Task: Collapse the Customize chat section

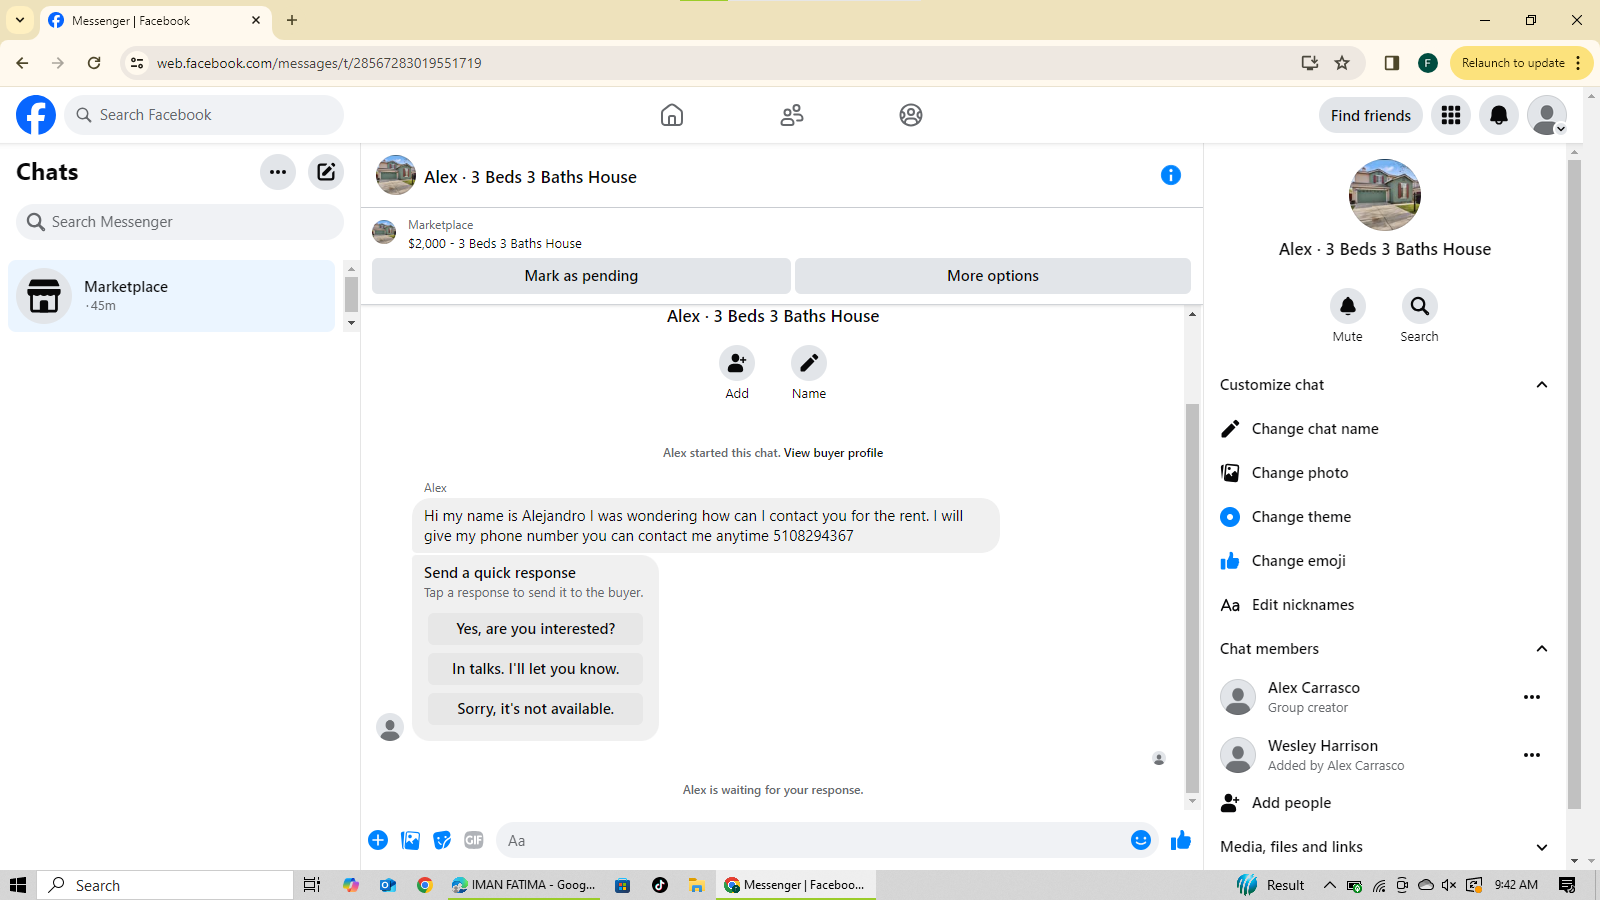Action: pyautogui.click(x=1542, y=385)
